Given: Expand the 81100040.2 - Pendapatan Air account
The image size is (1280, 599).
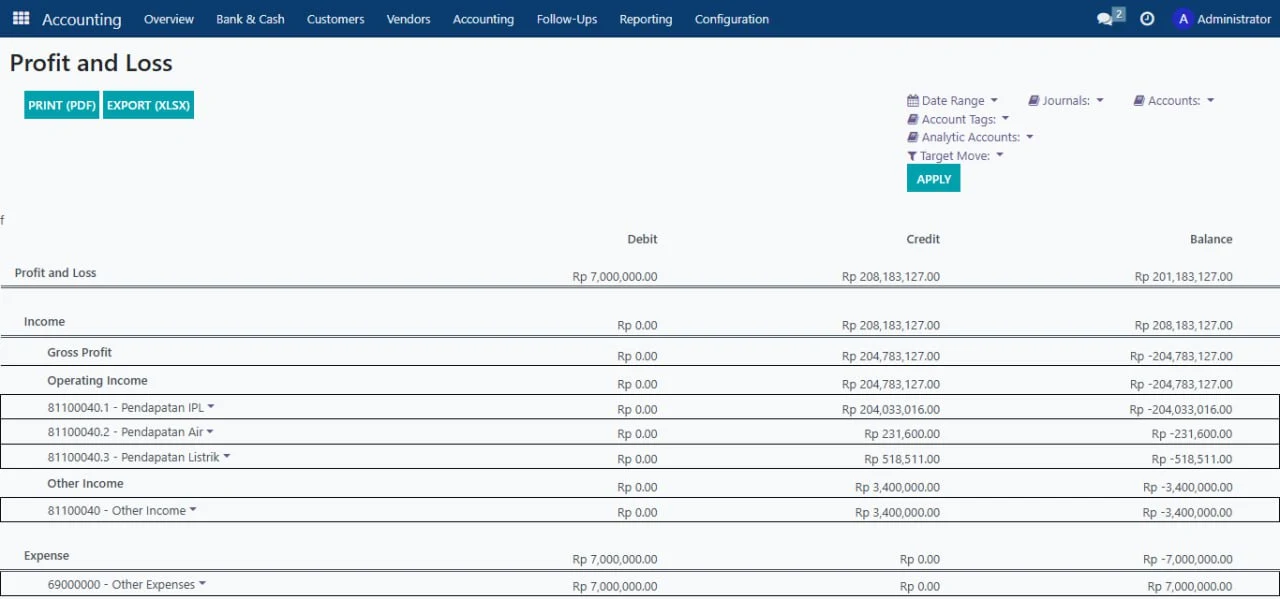Looking at the screenshot, I should click(131, 432).
